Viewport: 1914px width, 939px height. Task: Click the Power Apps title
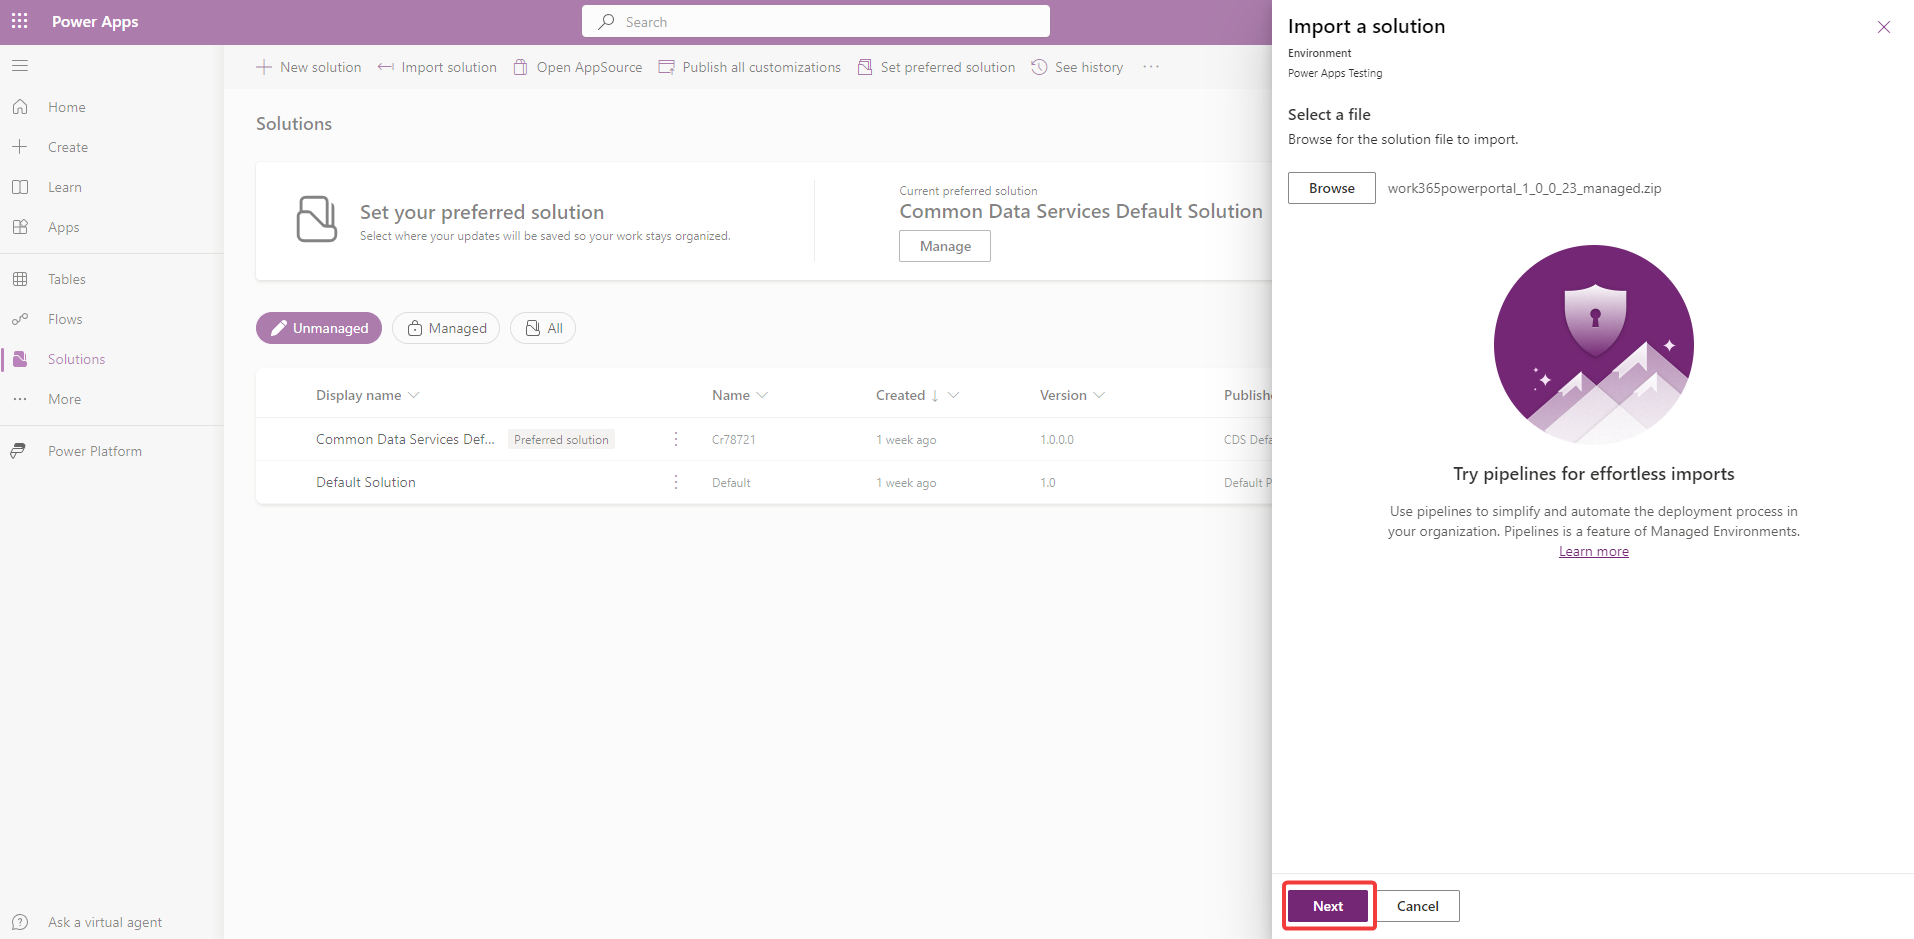(95, 21)
